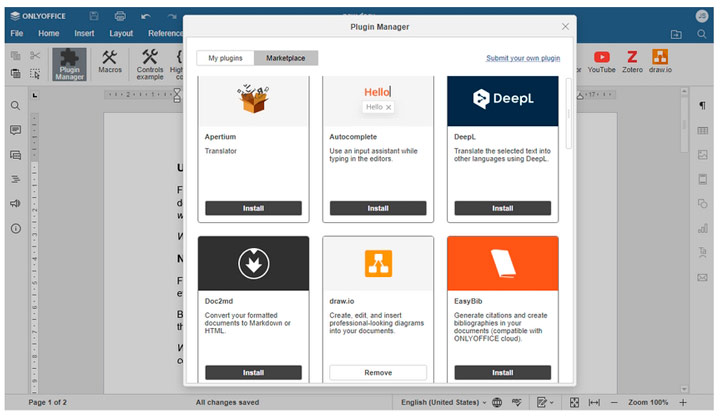Toggle nonprinting characters paragraph icon
This screenshot has height=416, width=720.
(702, 106)
